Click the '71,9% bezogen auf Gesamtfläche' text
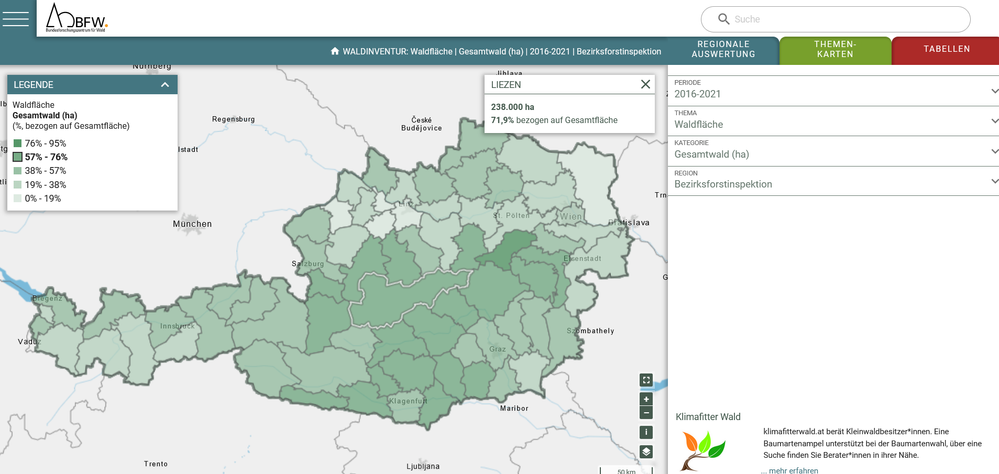The width and height of the screenshot is (999, 474). [x=554, y=120]
